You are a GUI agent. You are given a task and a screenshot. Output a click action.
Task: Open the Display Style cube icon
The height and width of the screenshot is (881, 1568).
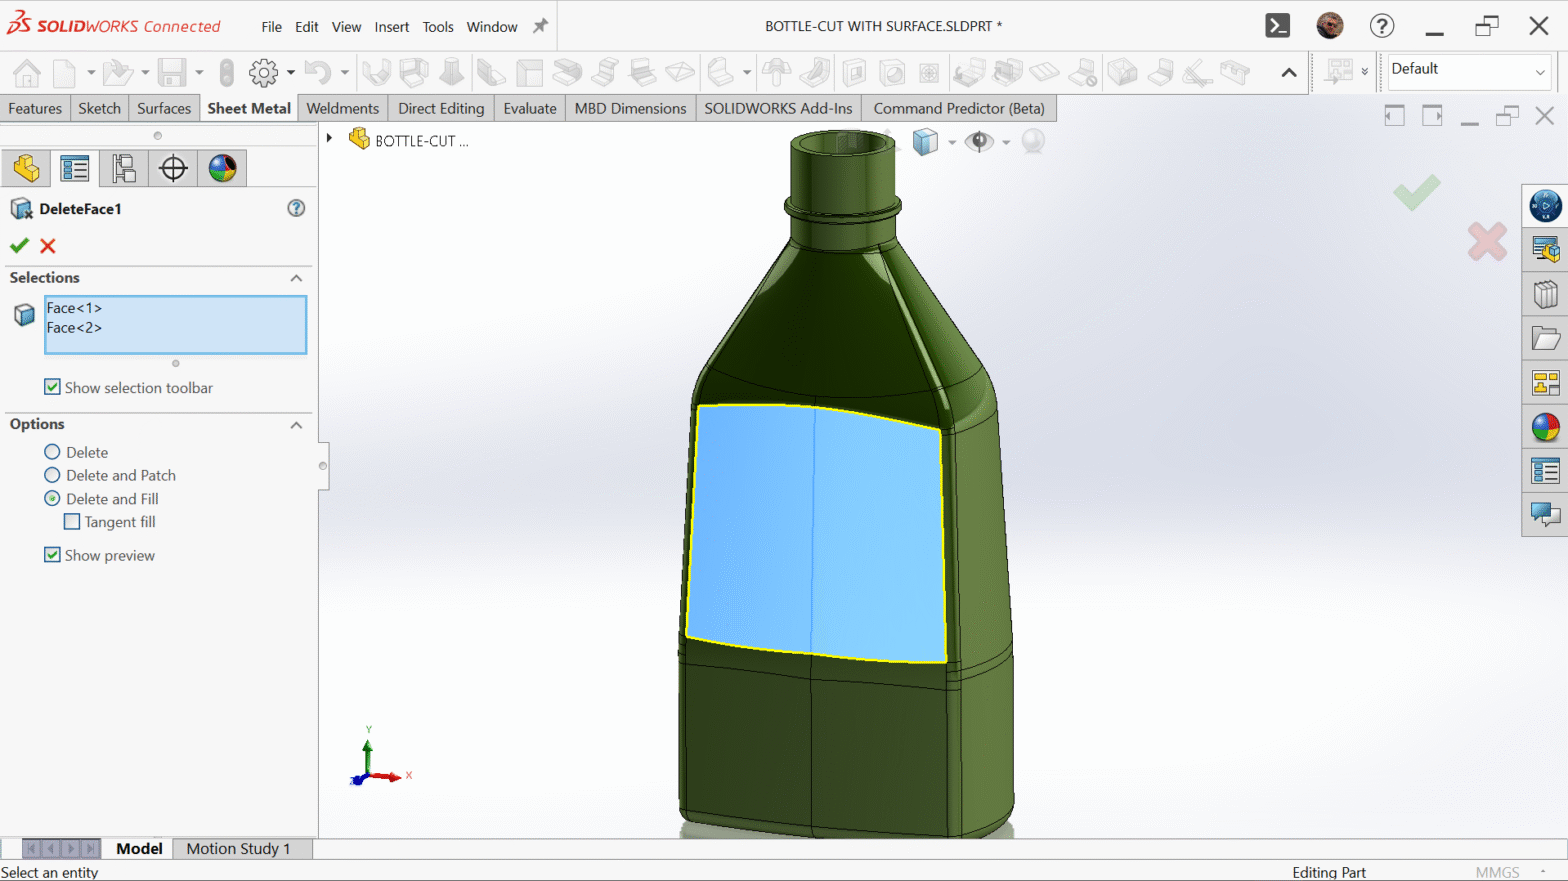click(925, 142)
